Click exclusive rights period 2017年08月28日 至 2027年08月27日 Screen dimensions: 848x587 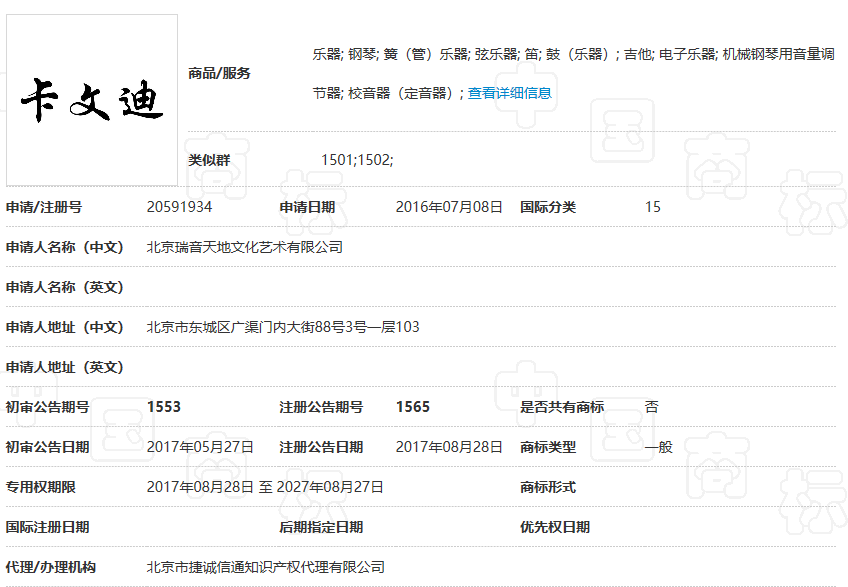(x=265, y=487)
